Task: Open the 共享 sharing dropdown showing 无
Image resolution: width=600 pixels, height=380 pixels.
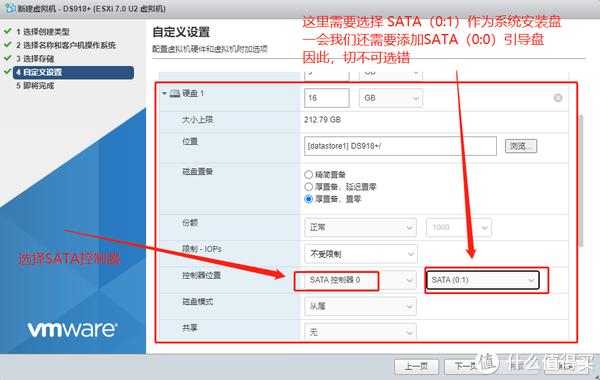Action: point(360,332)
